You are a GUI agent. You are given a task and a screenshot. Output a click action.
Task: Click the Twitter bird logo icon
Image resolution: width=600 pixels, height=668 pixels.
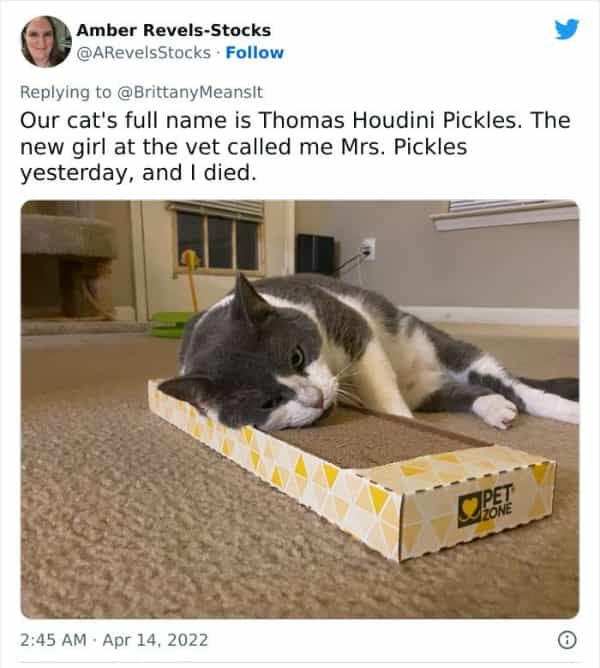point(567,29)
